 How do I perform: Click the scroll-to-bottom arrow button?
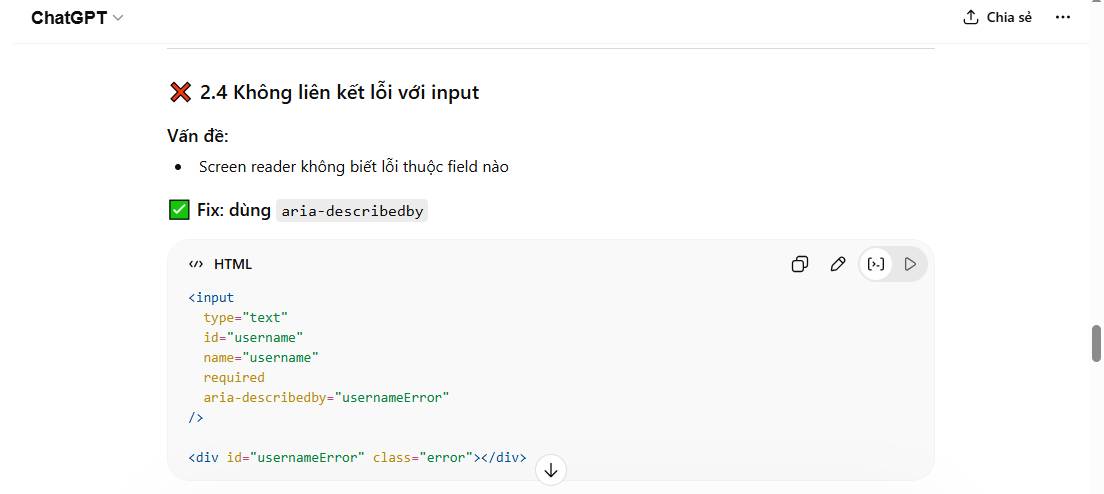551,470
